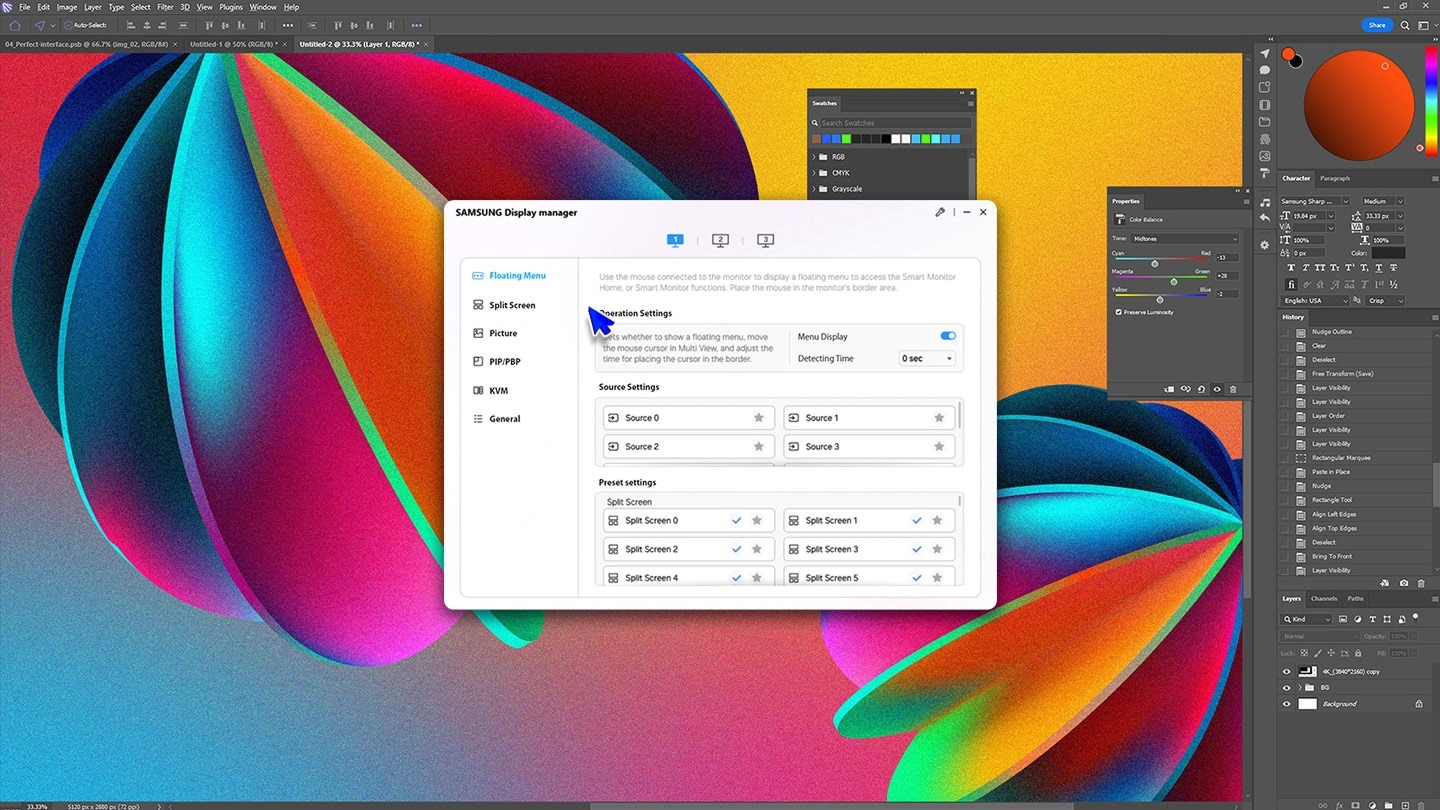Screen dimensions: 1440x810
Task: Select monitor 3 icon in Display manager
Action: (x=765, y=240)
